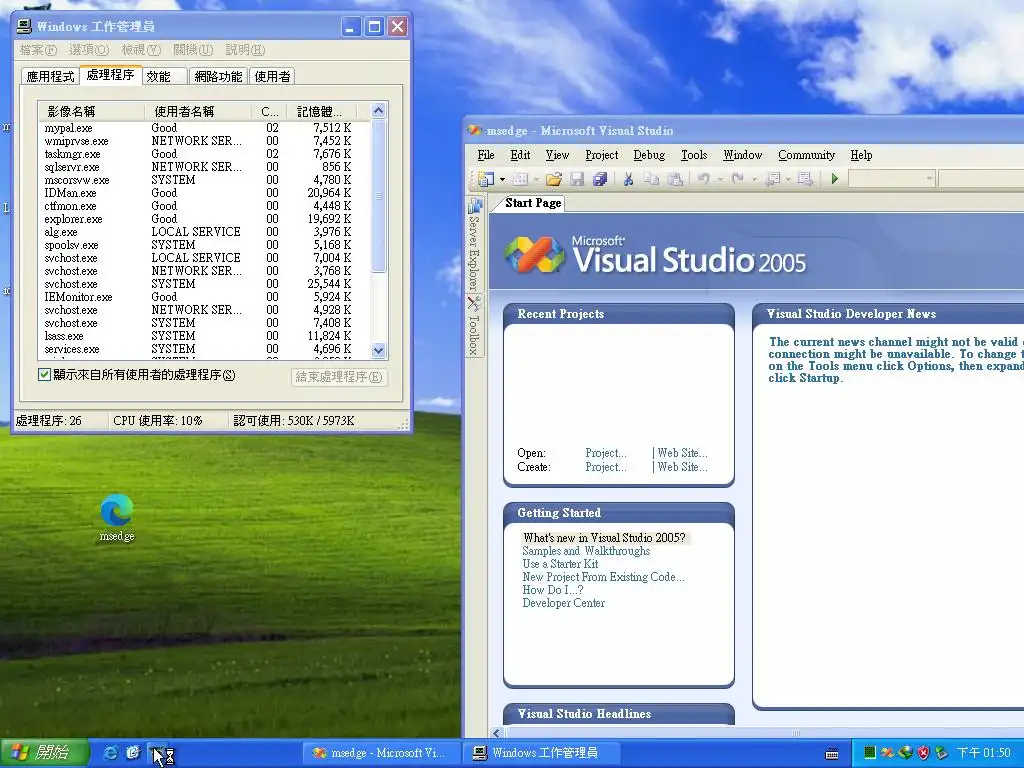Click the Save icon in toolbar
The image size is (1024, 768).
[577, 179]
